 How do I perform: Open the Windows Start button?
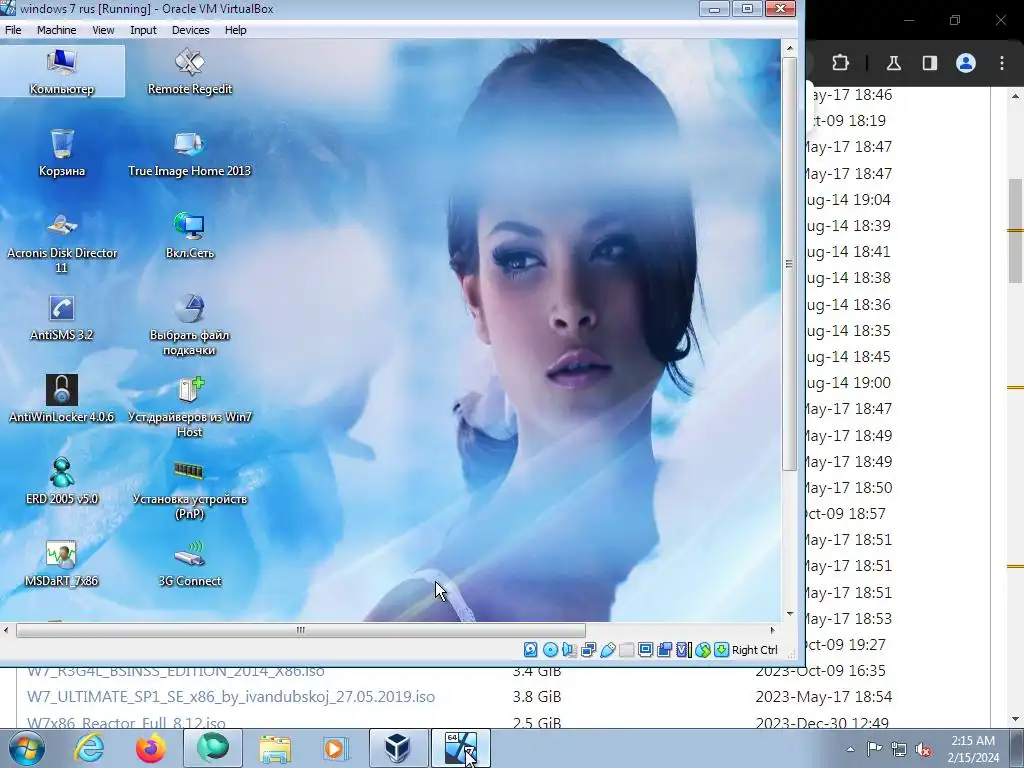coord(27,748)
